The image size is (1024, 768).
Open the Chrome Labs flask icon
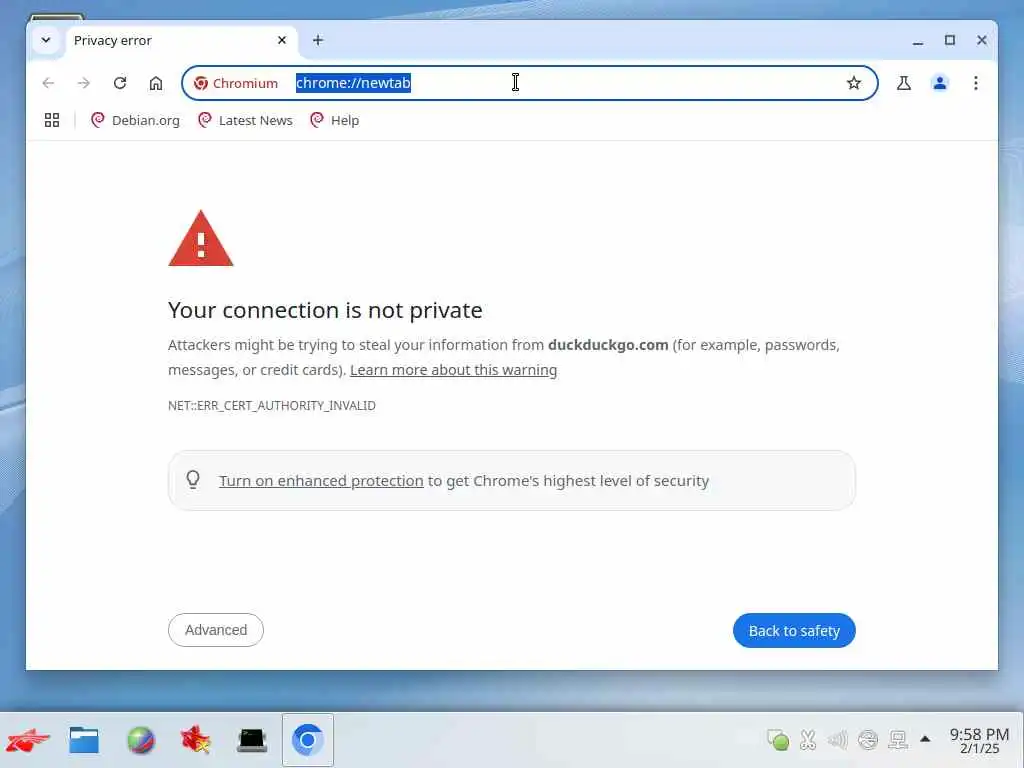click(x=904, y=83)
